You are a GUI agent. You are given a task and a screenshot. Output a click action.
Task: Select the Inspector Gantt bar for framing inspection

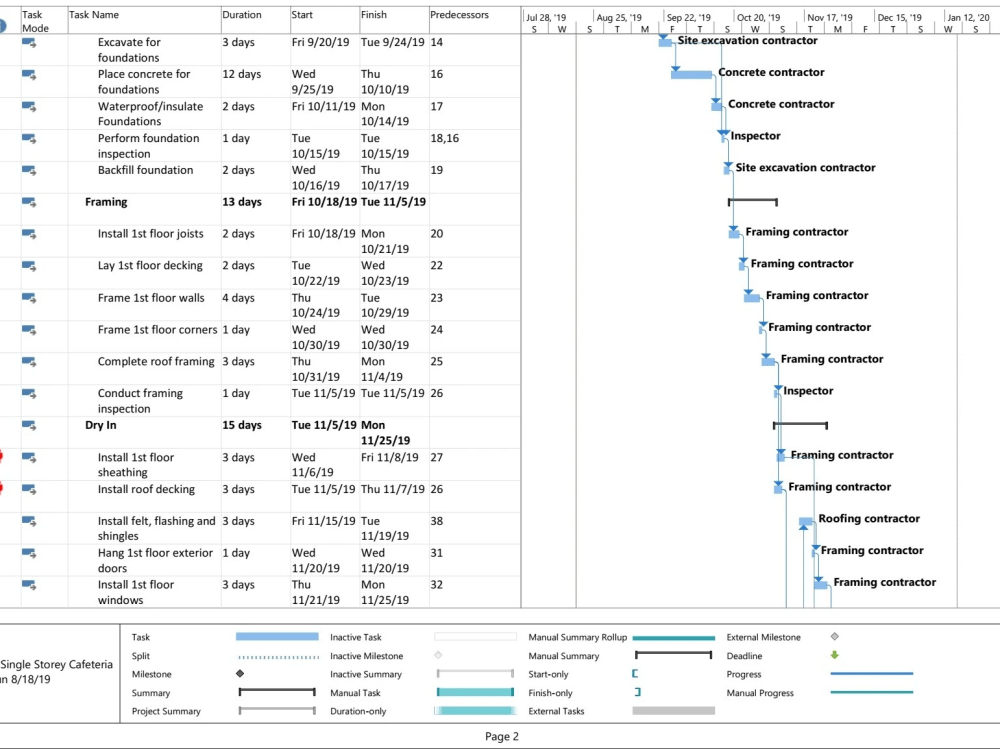click(x=776, y=391)
